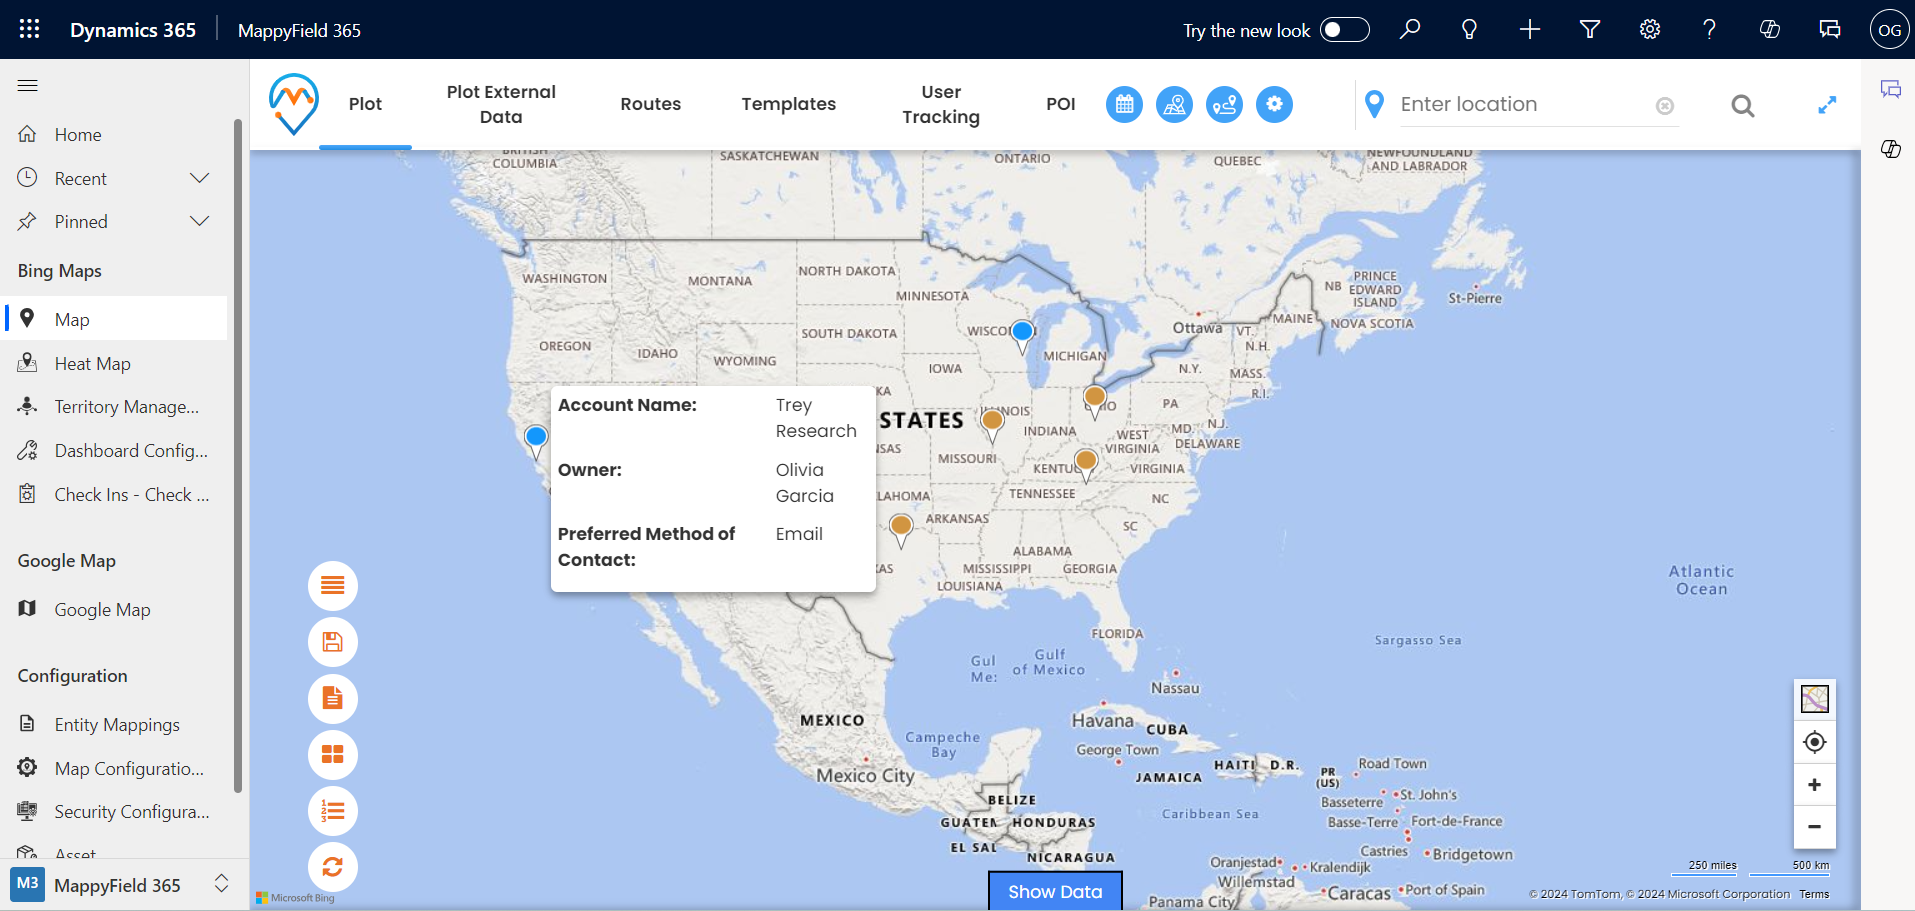Click the Show Data button
The width and height of the screenshot is (1915, 911).
(x=1055, y=891)
